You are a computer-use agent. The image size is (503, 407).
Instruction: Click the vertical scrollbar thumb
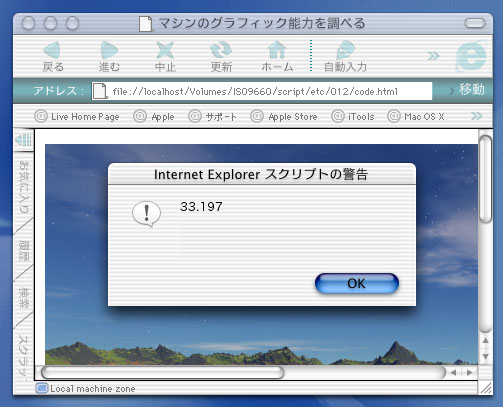[x=485, y=179]
